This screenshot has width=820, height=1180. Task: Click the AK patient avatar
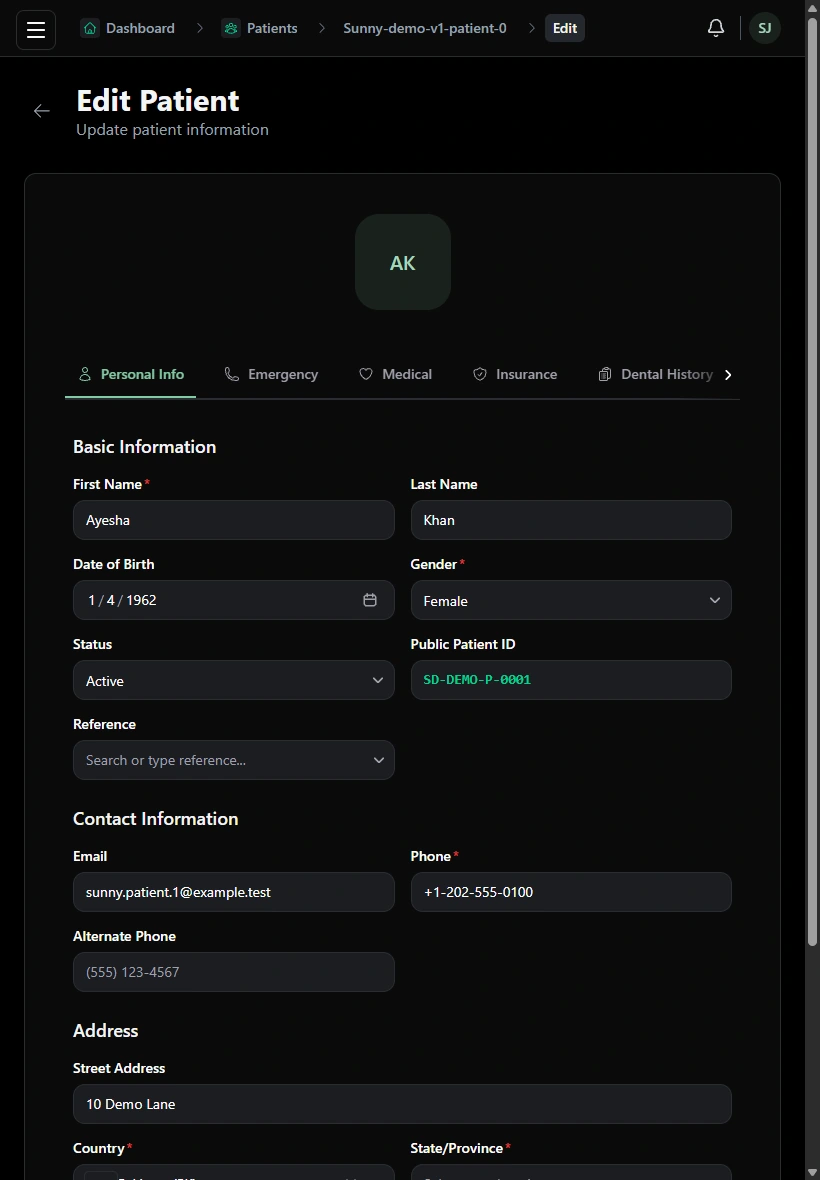click(402, 262)
